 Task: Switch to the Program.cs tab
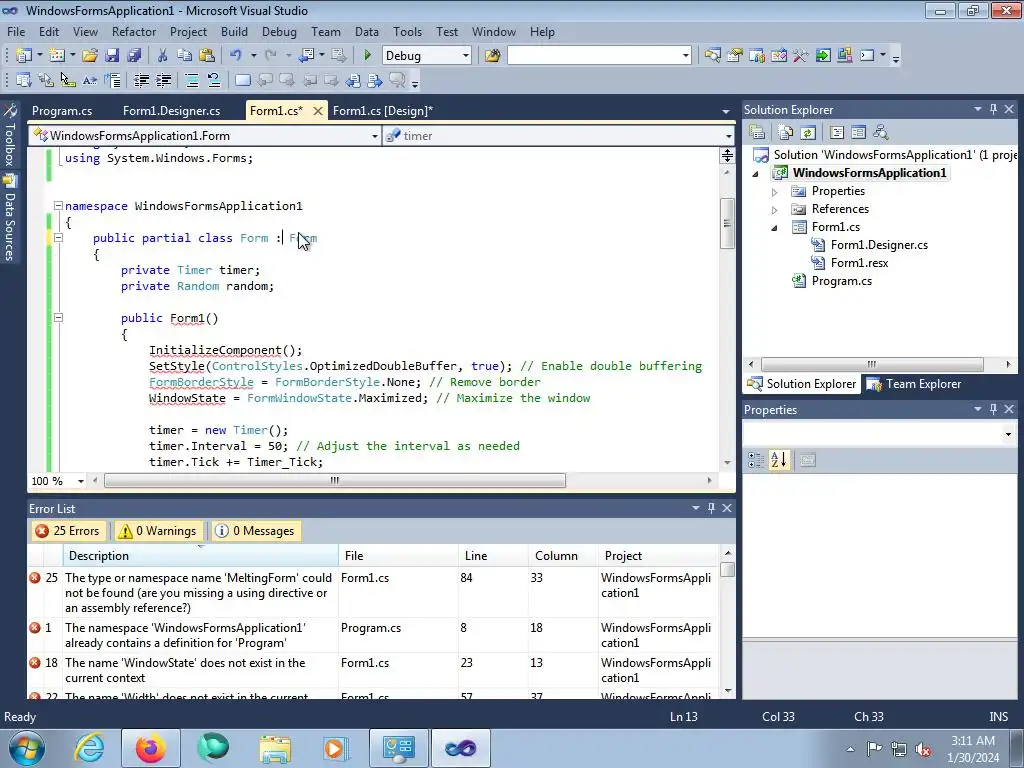[62, 111]
